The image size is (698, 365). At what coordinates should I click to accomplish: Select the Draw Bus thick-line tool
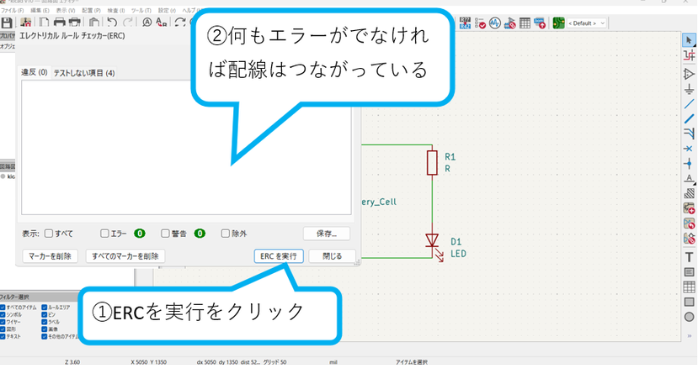(x=689, y=119)
